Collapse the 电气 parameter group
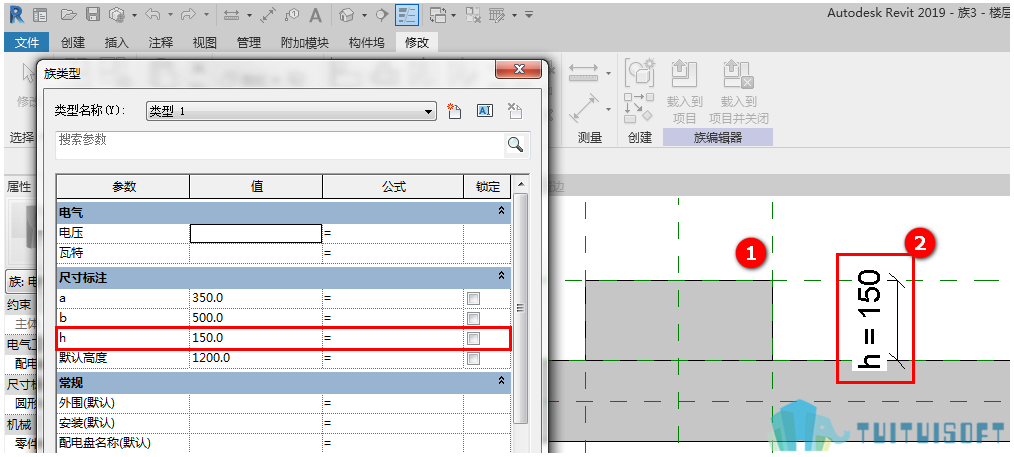Screen dimensions: 1014x457 coord(501,211)
